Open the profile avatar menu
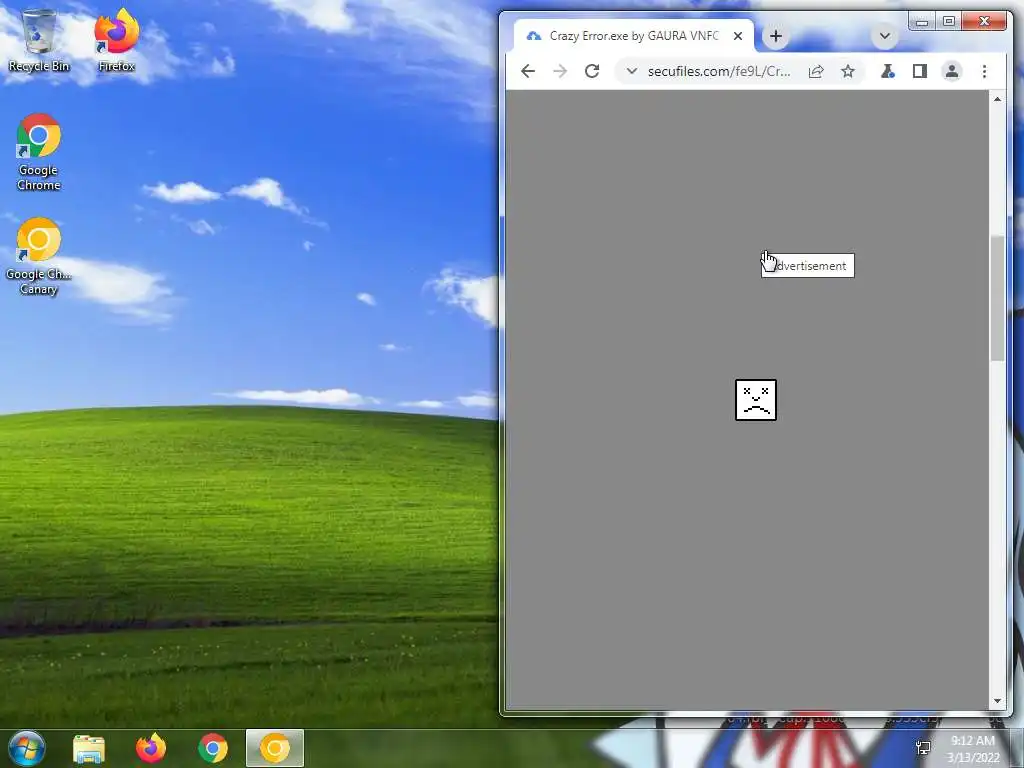The image size is (1024, 768). [x=952, y=71]
